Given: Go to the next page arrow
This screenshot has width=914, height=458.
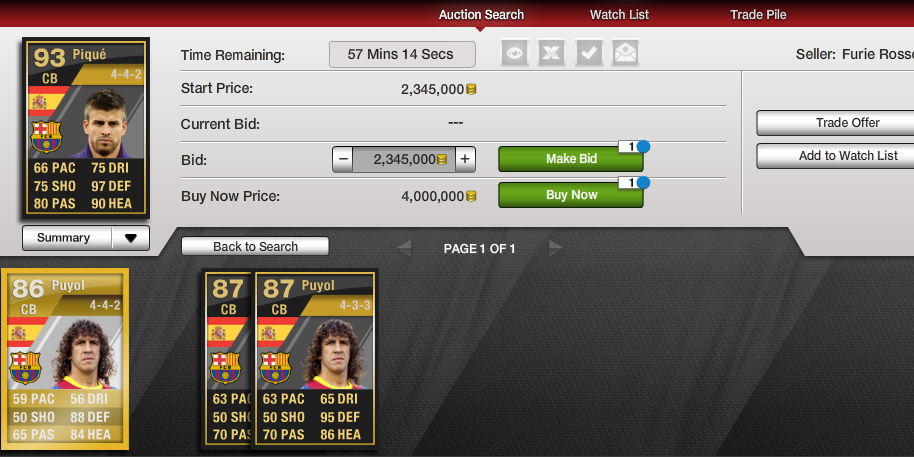Looking at the screenshot, I should pyautogui.click(x=556, y=248).
